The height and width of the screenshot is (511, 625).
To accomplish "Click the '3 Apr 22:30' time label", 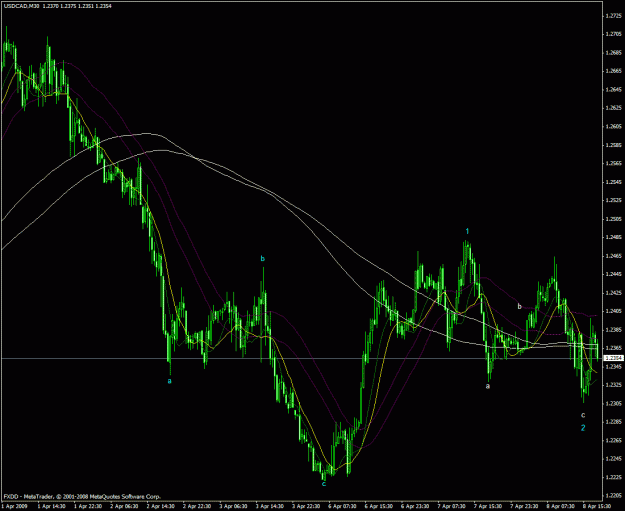I will (x=304, y=507).
